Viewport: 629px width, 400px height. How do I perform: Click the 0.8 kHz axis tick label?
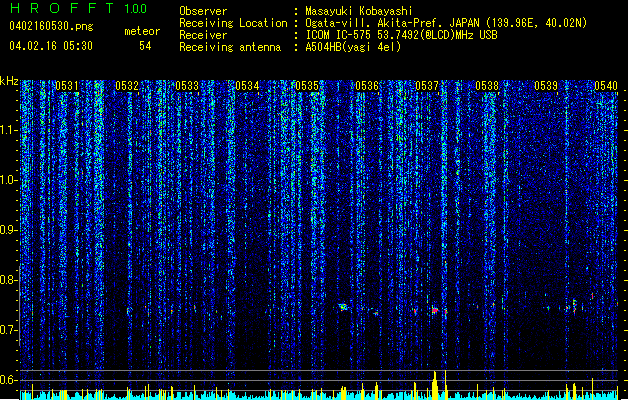click(9, 280)
